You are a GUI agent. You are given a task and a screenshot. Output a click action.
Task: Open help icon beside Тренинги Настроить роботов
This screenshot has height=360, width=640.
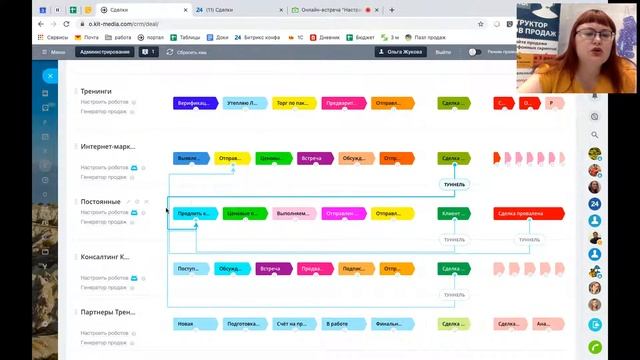(x=133, y=102)
